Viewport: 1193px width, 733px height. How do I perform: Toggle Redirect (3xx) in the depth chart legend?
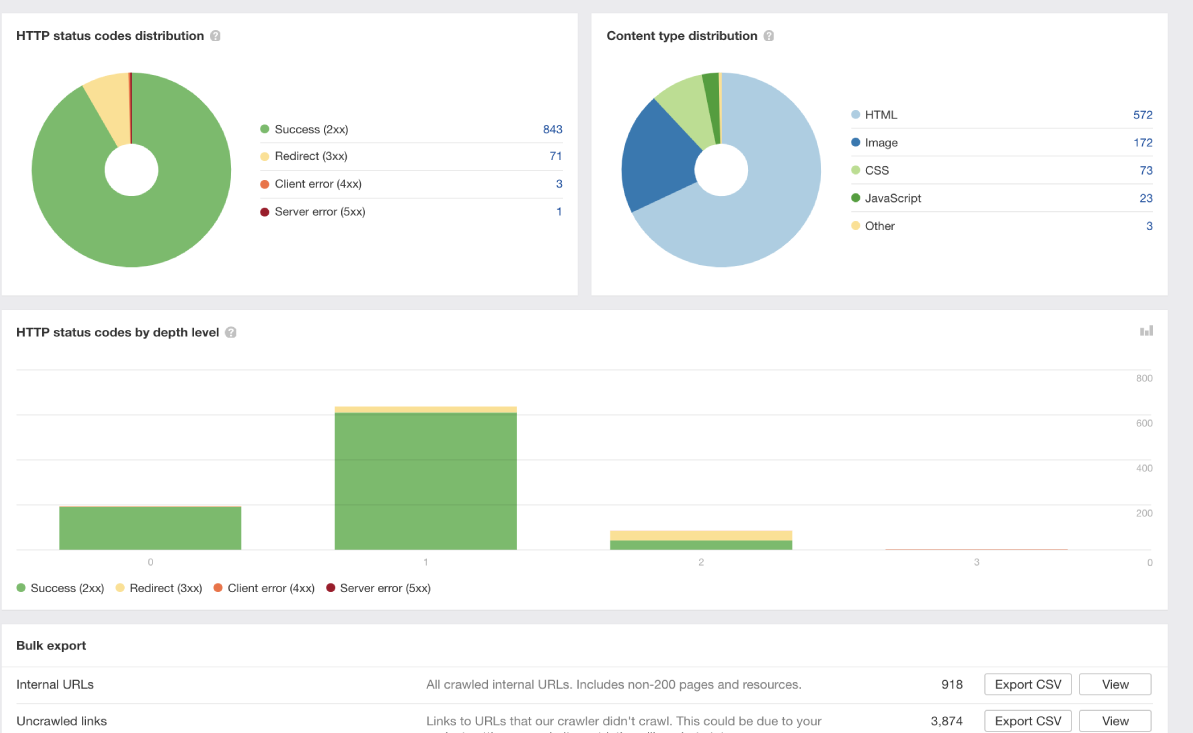[159, 588]
